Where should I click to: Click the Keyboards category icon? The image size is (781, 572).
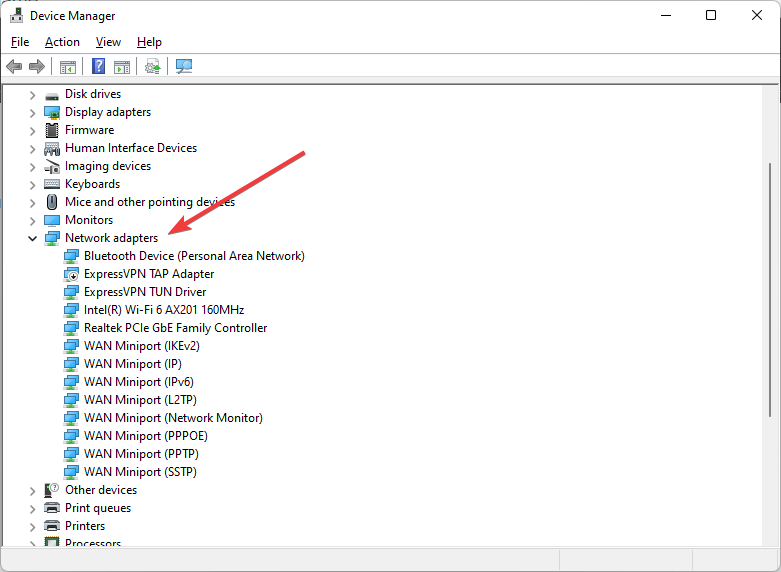[x=52, y=184]
